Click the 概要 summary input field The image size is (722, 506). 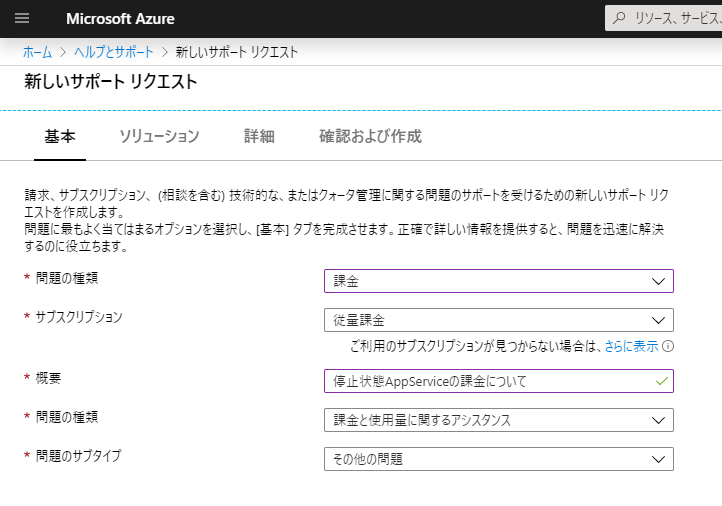click(x=499, y=381)
